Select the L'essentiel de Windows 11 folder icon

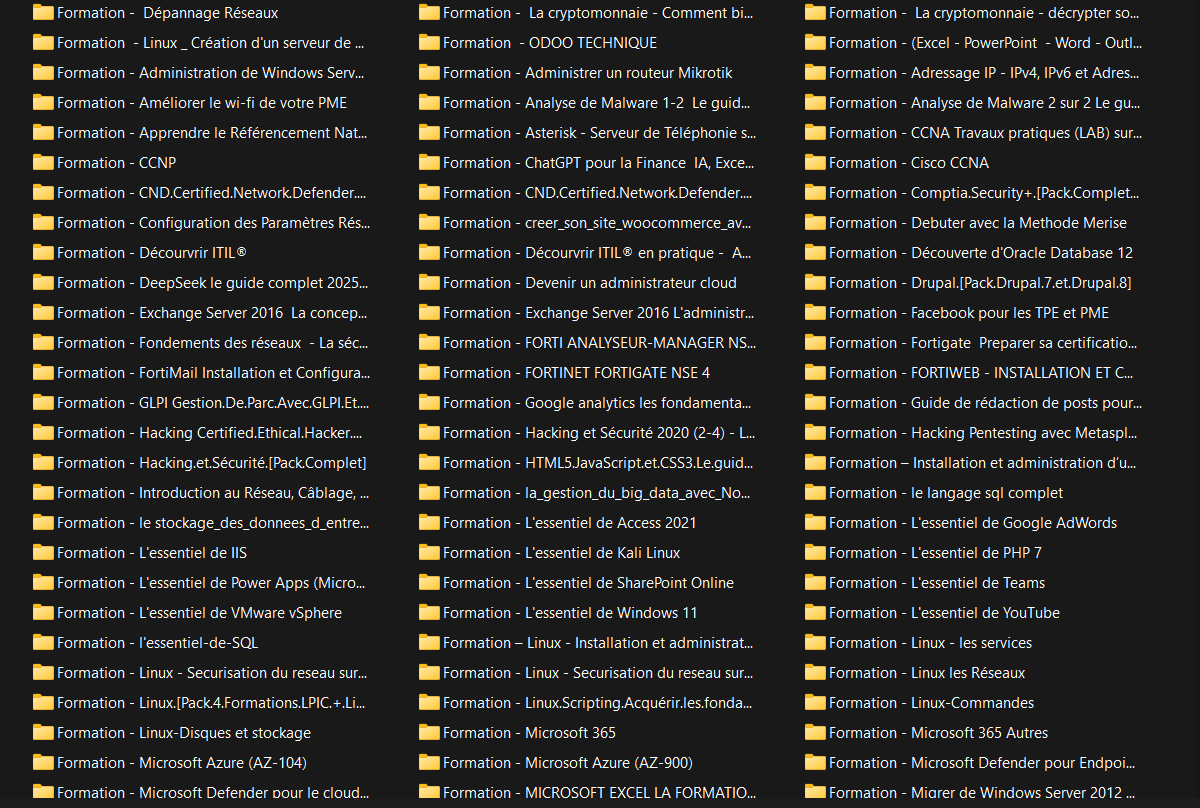coord(429,613)
